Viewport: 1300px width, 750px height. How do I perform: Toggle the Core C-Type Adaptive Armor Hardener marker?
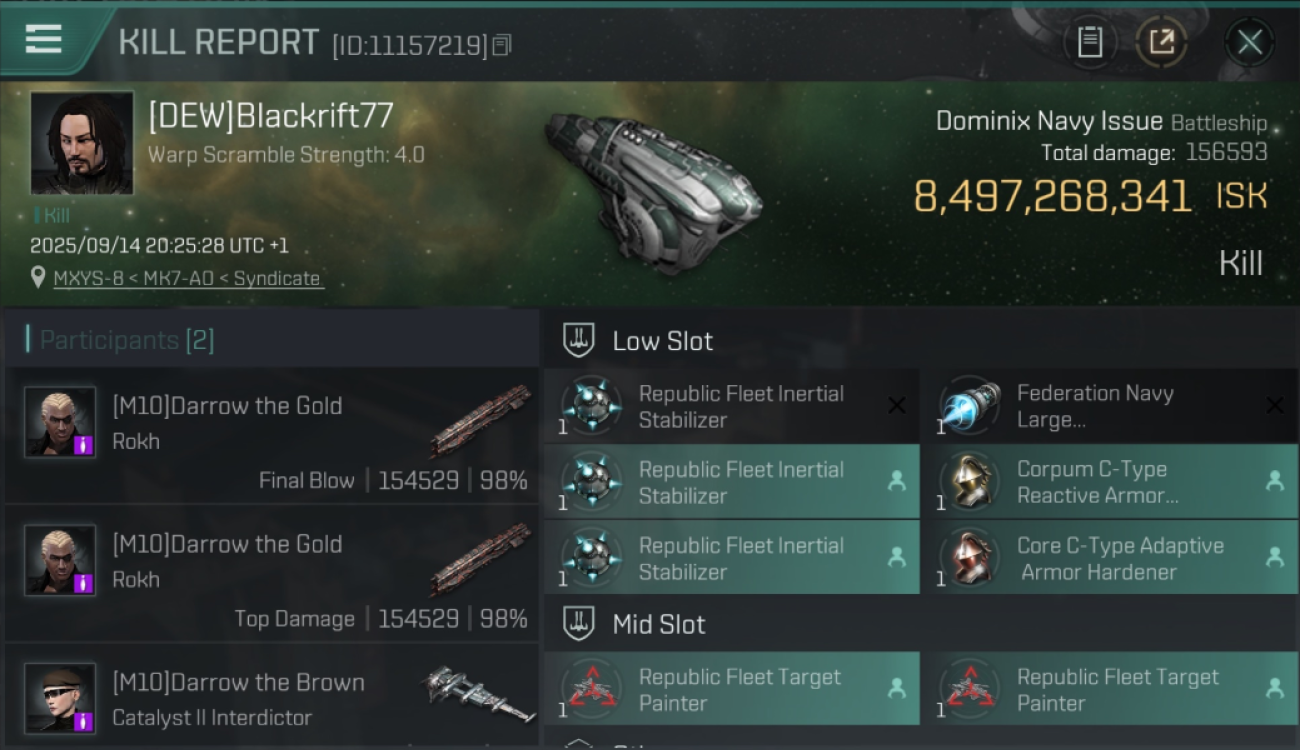tap(1274, 557)
